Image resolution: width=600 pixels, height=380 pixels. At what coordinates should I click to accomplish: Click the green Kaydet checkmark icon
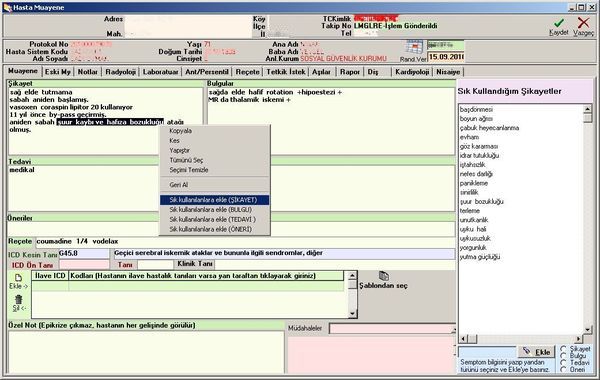coord(559,23)
